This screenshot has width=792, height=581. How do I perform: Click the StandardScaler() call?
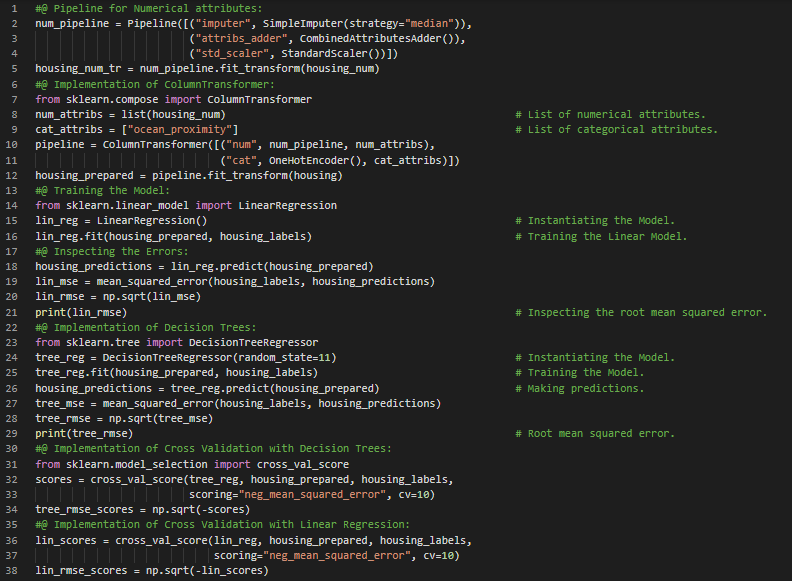point(339,53)
